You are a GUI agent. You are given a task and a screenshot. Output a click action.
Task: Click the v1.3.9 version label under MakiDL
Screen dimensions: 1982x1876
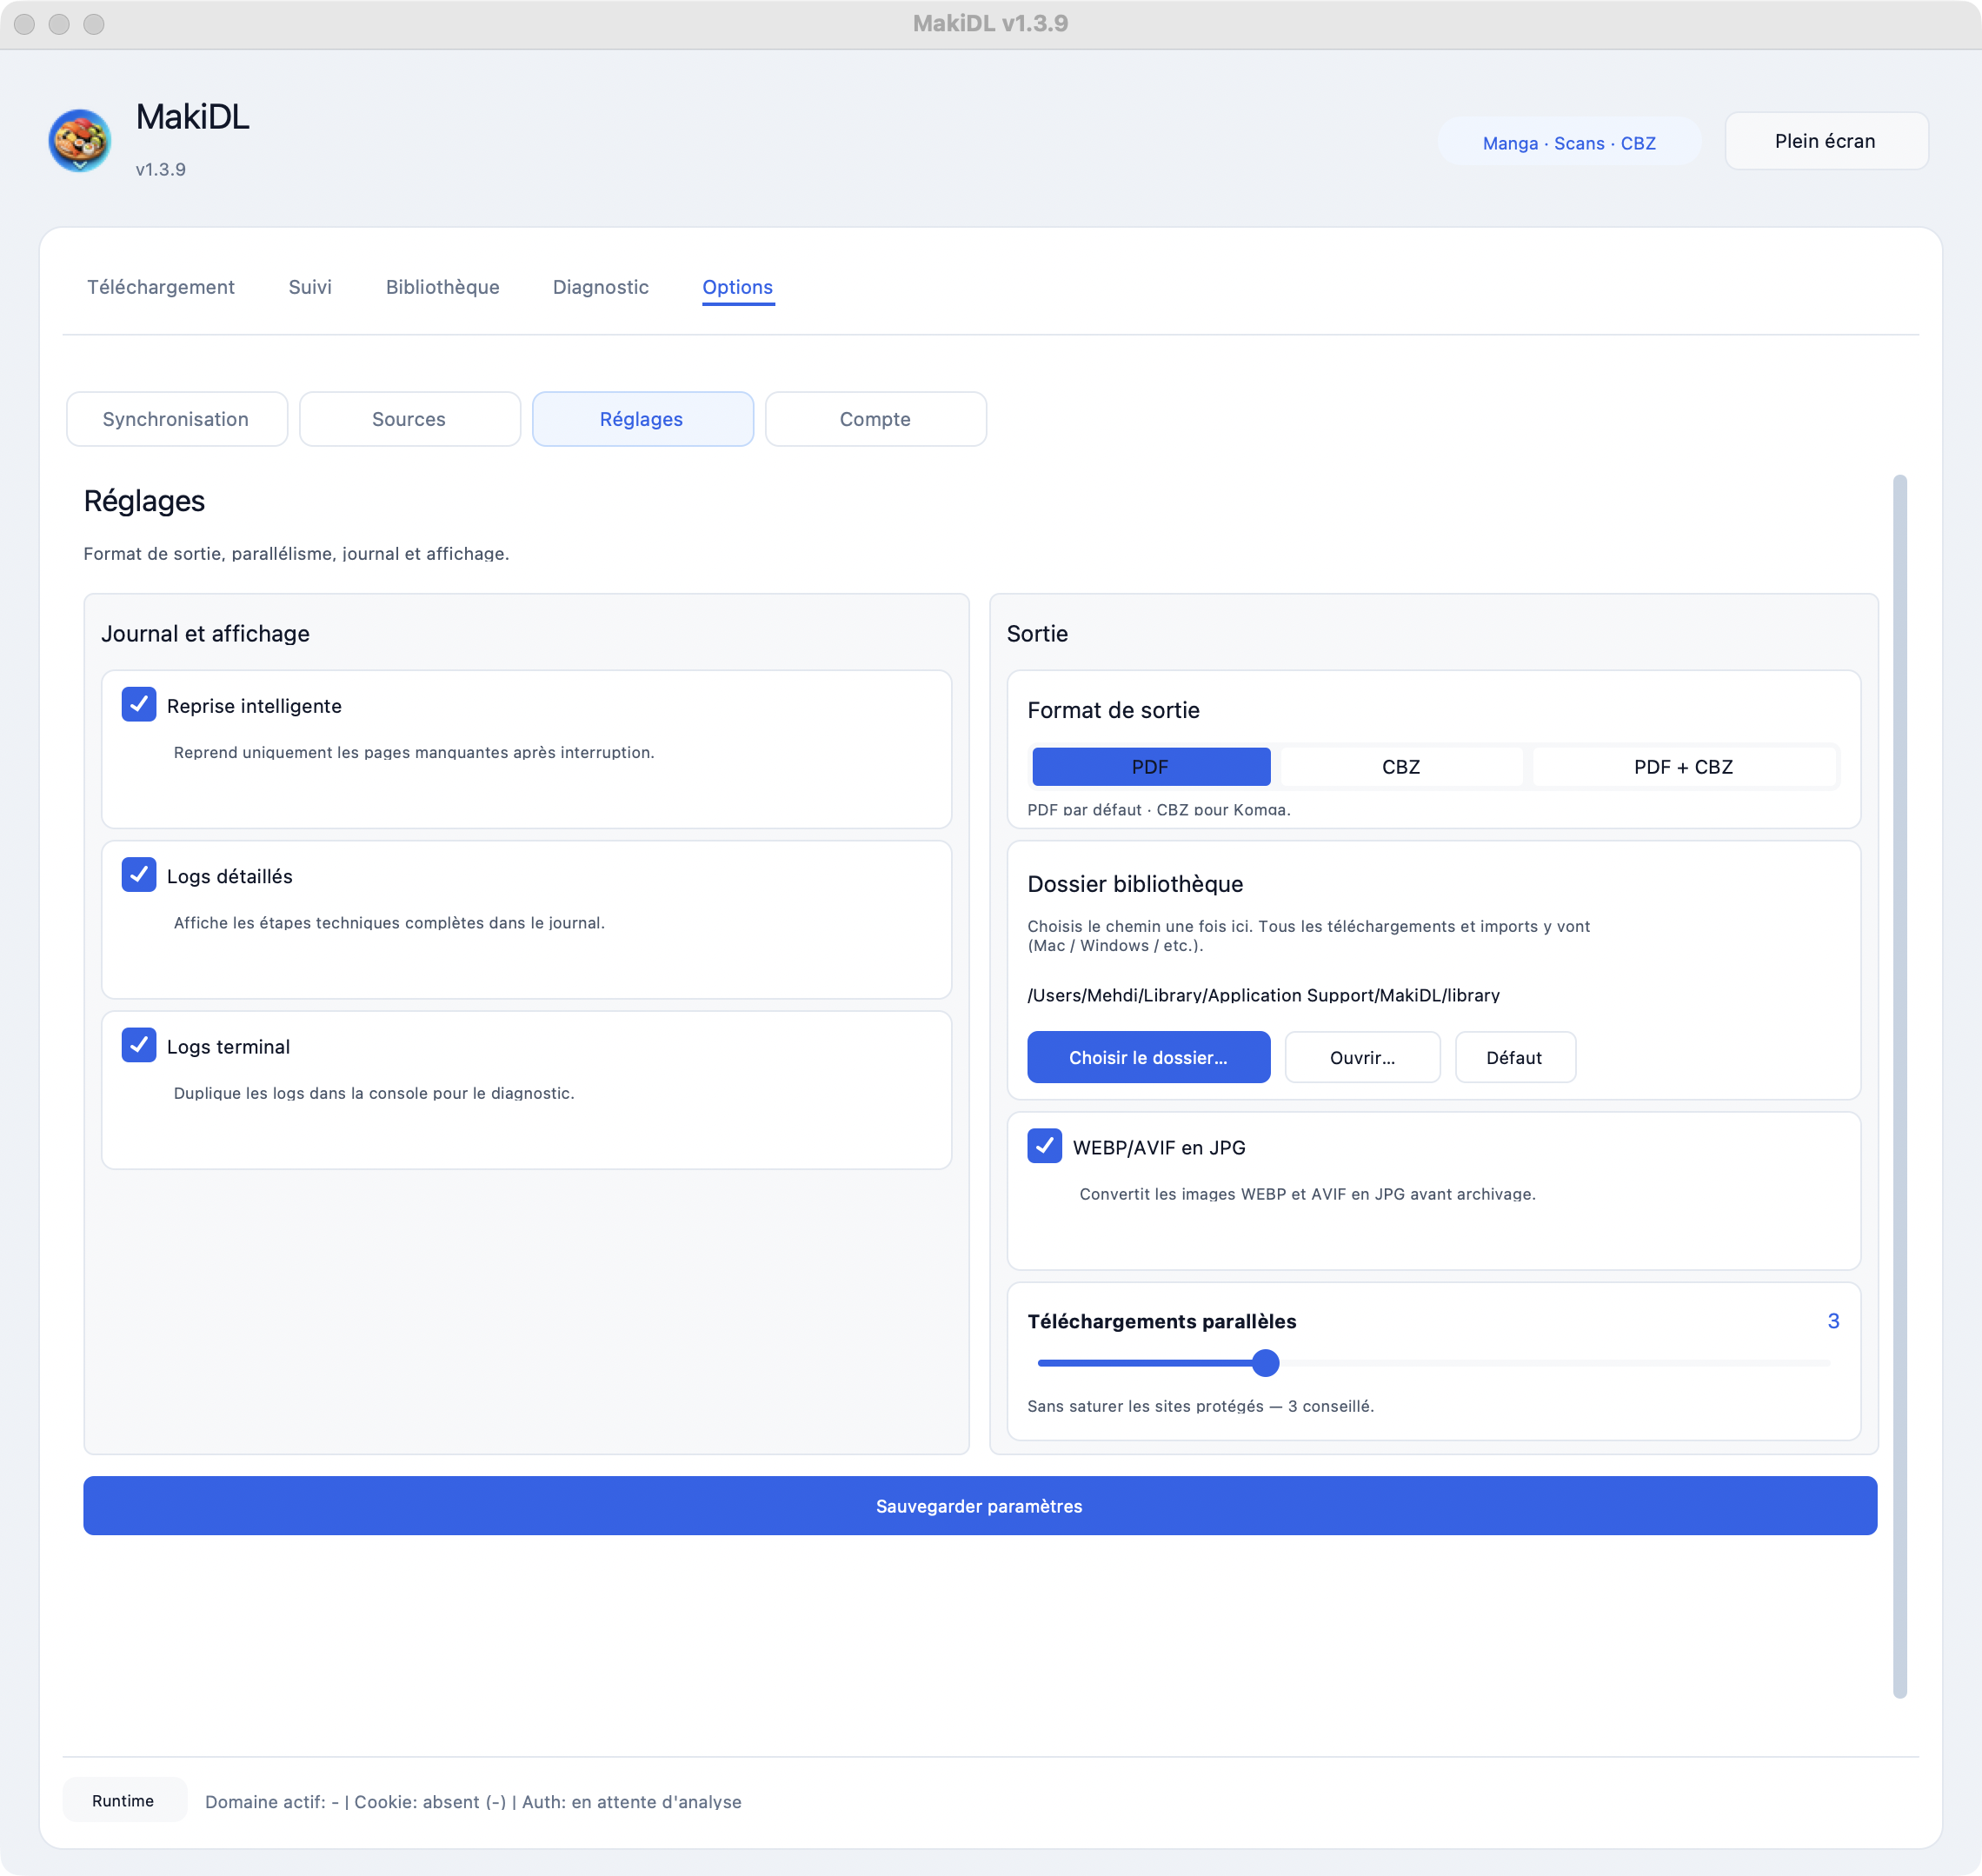click(x=161, y=169)
